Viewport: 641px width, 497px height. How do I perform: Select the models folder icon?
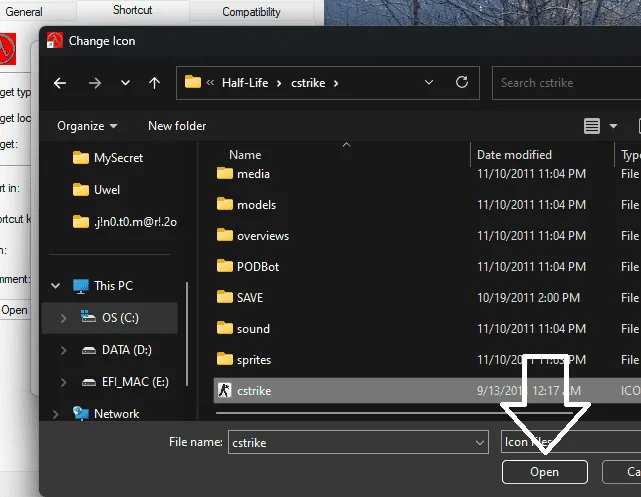click(224, 204)
